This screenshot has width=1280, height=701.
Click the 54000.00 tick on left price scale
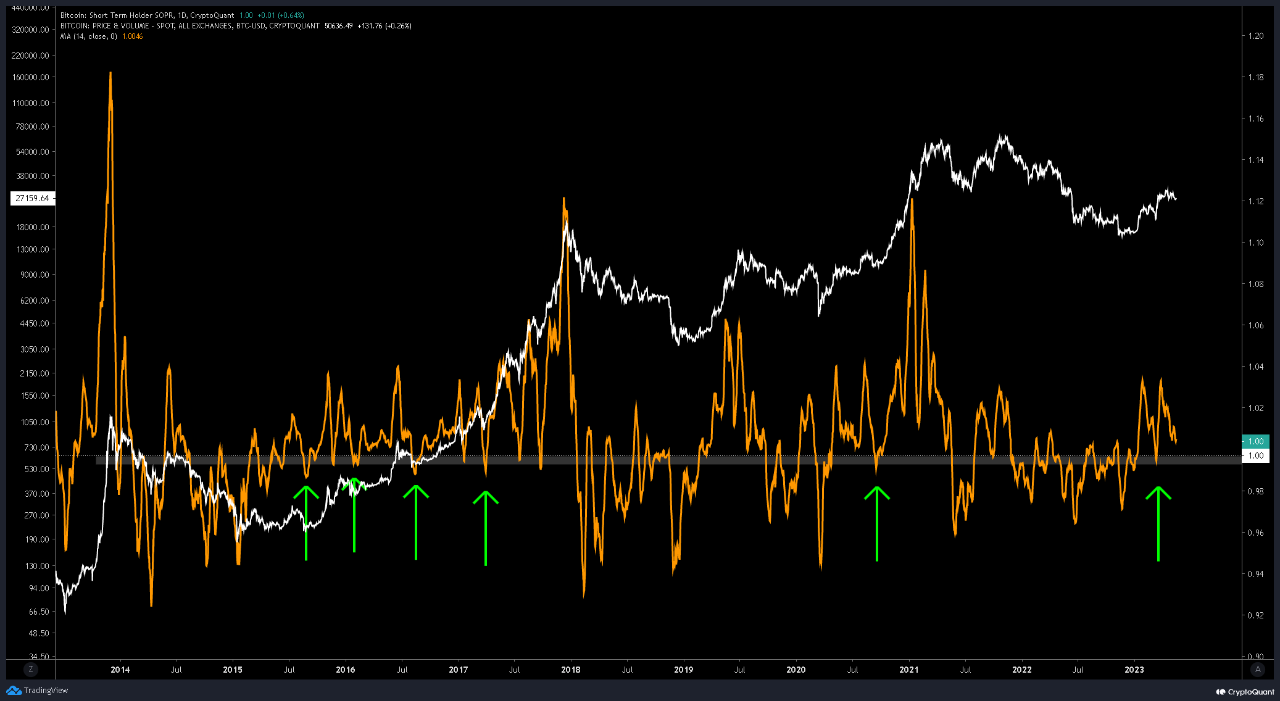(x=34, y=152)
